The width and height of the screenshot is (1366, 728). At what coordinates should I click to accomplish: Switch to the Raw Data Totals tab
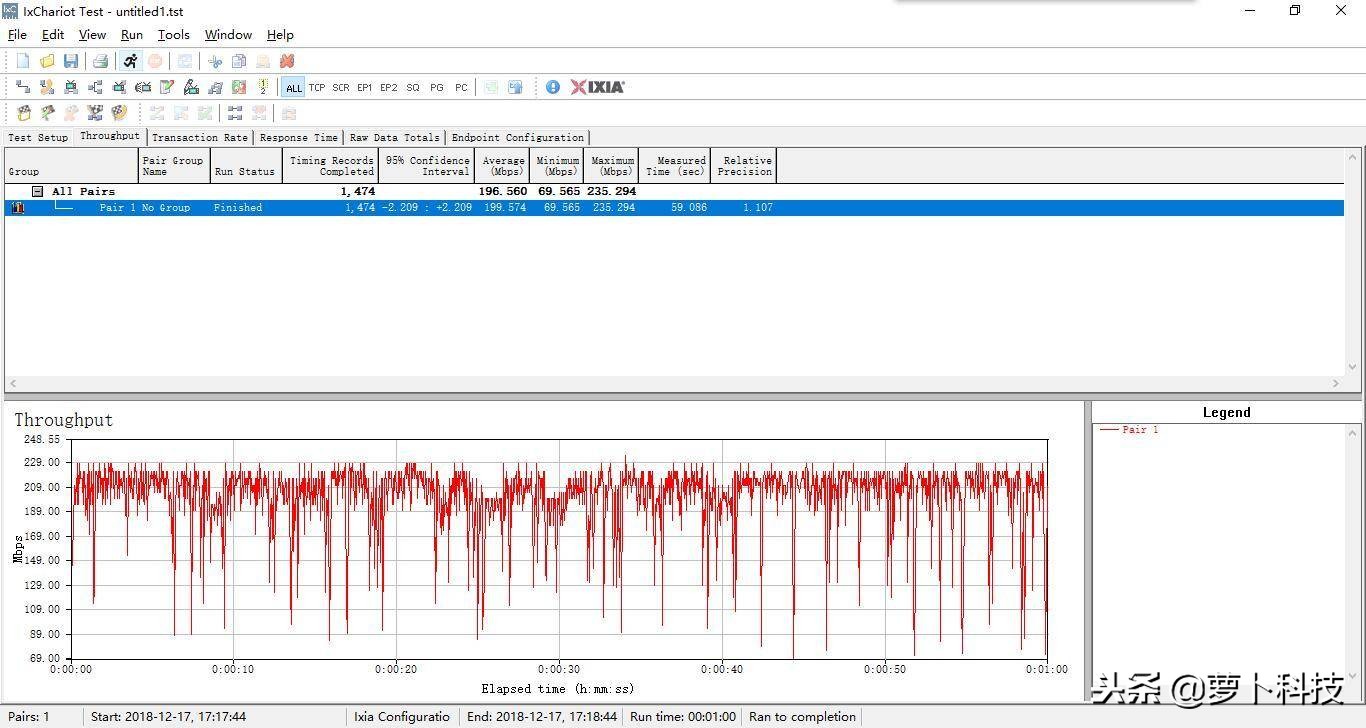point(394,137)
